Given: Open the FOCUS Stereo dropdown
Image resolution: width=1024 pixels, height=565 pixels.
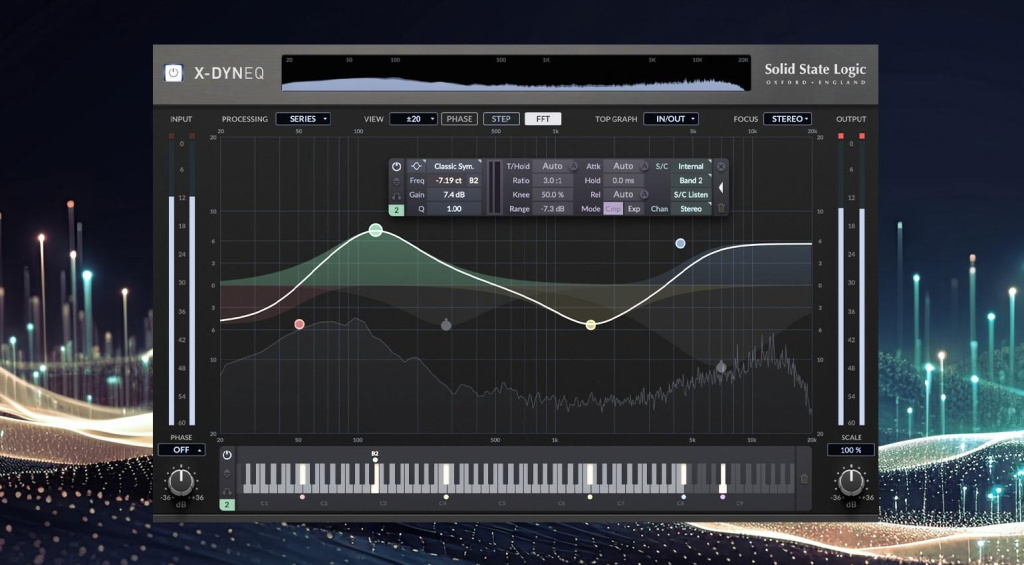Looking at the screenshot, I should click(x=787, y=119).
